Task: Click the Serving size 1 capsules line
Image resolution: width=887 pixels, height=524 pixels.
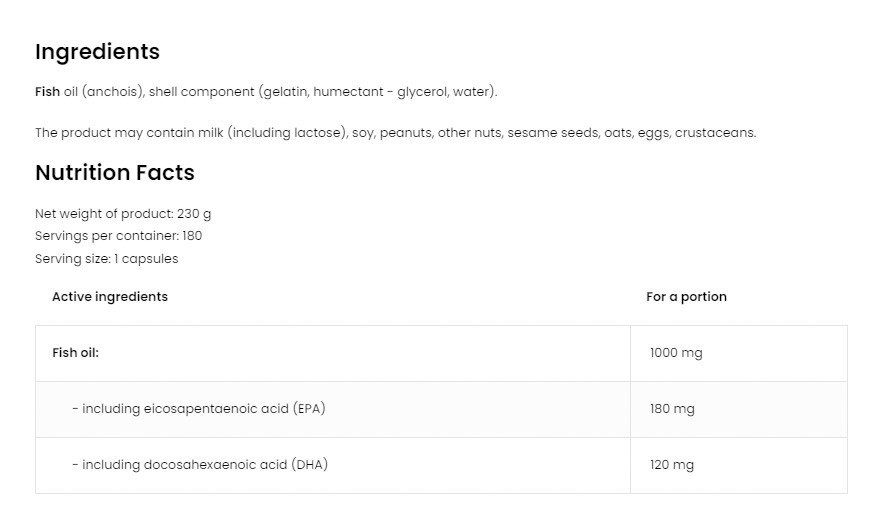Action: (106, 258)
